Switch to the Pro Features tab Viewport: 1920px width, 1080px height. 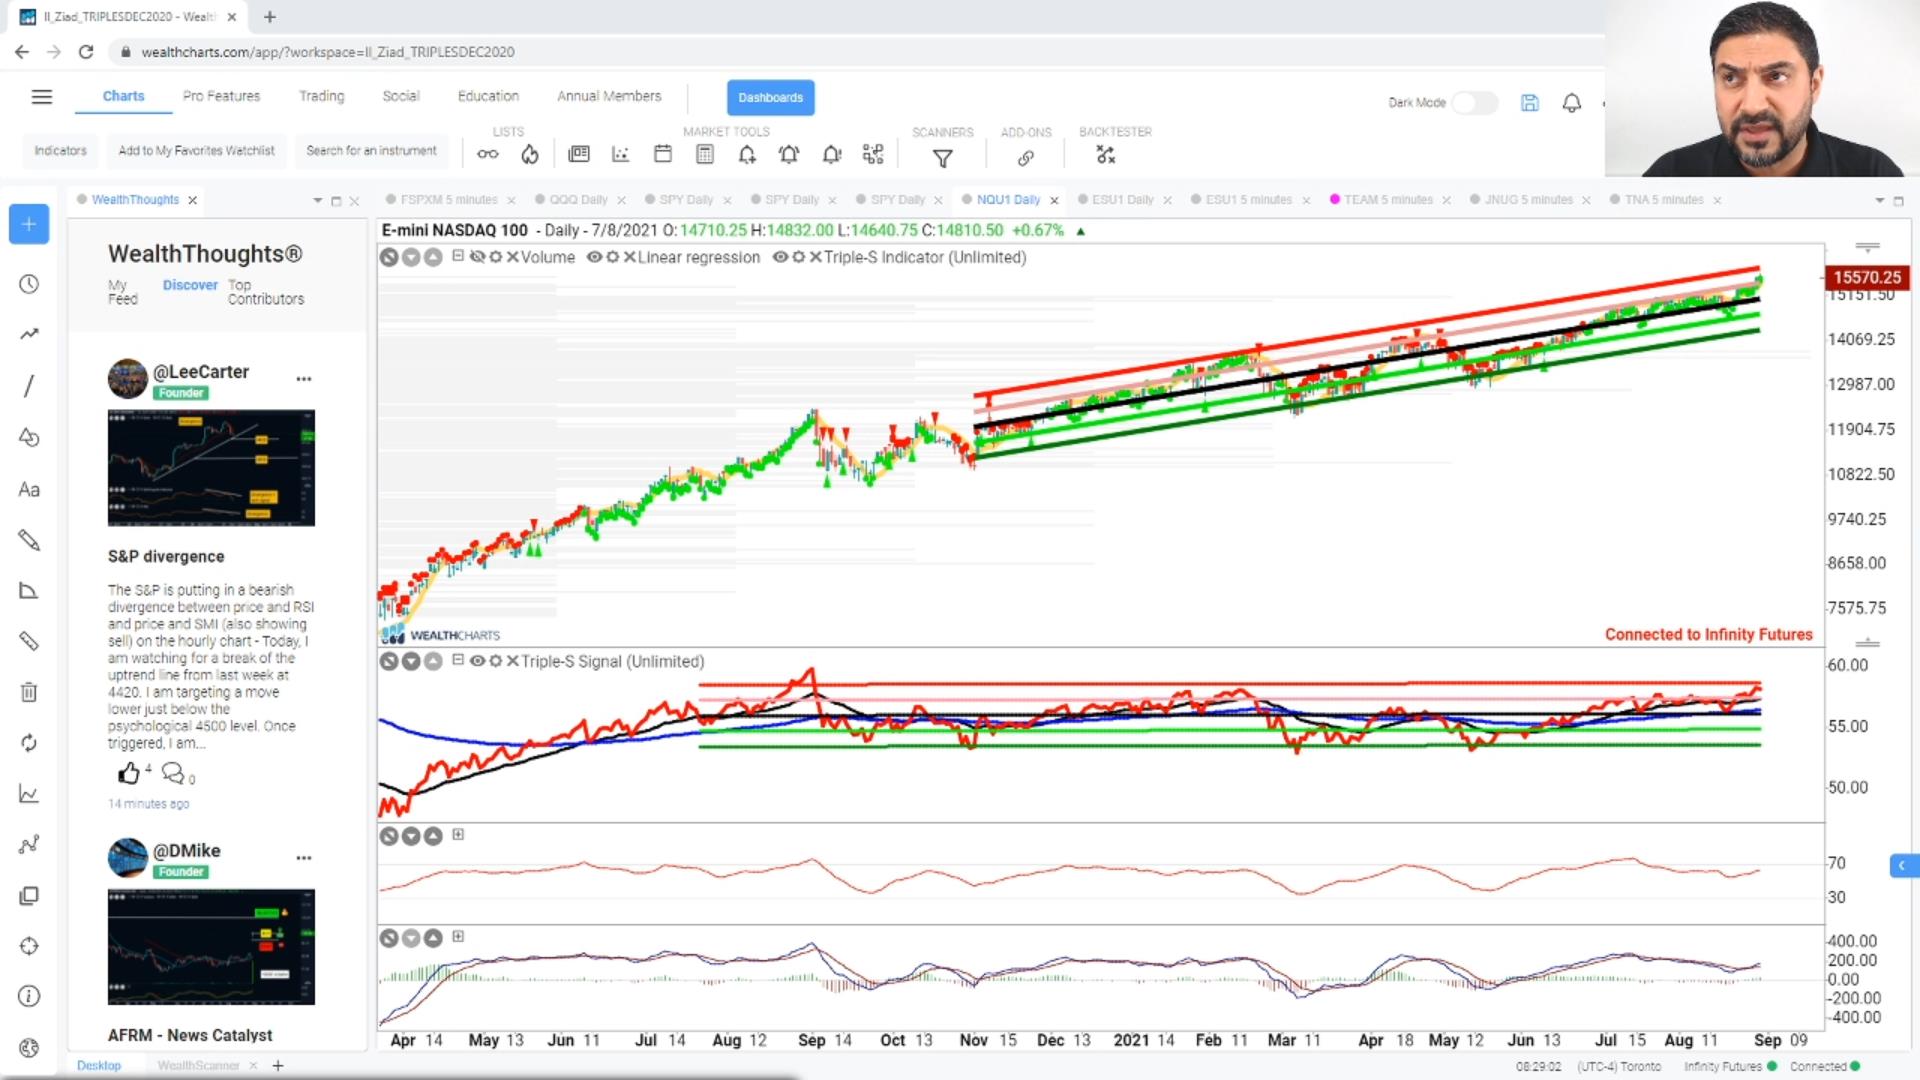pos(221,96)
